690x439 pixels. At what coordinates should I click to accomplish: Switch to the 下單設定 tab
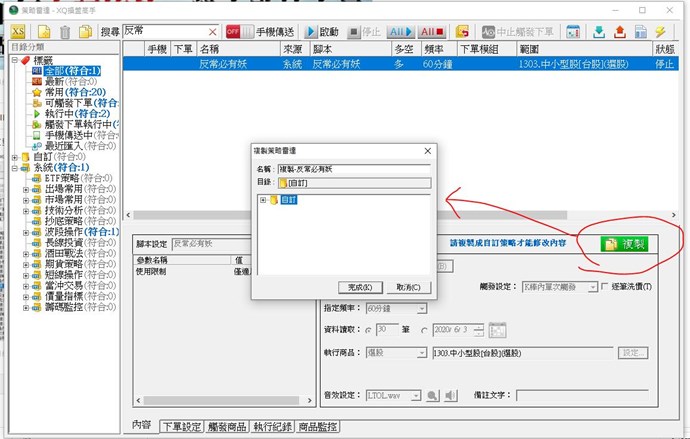coord(180,426)
